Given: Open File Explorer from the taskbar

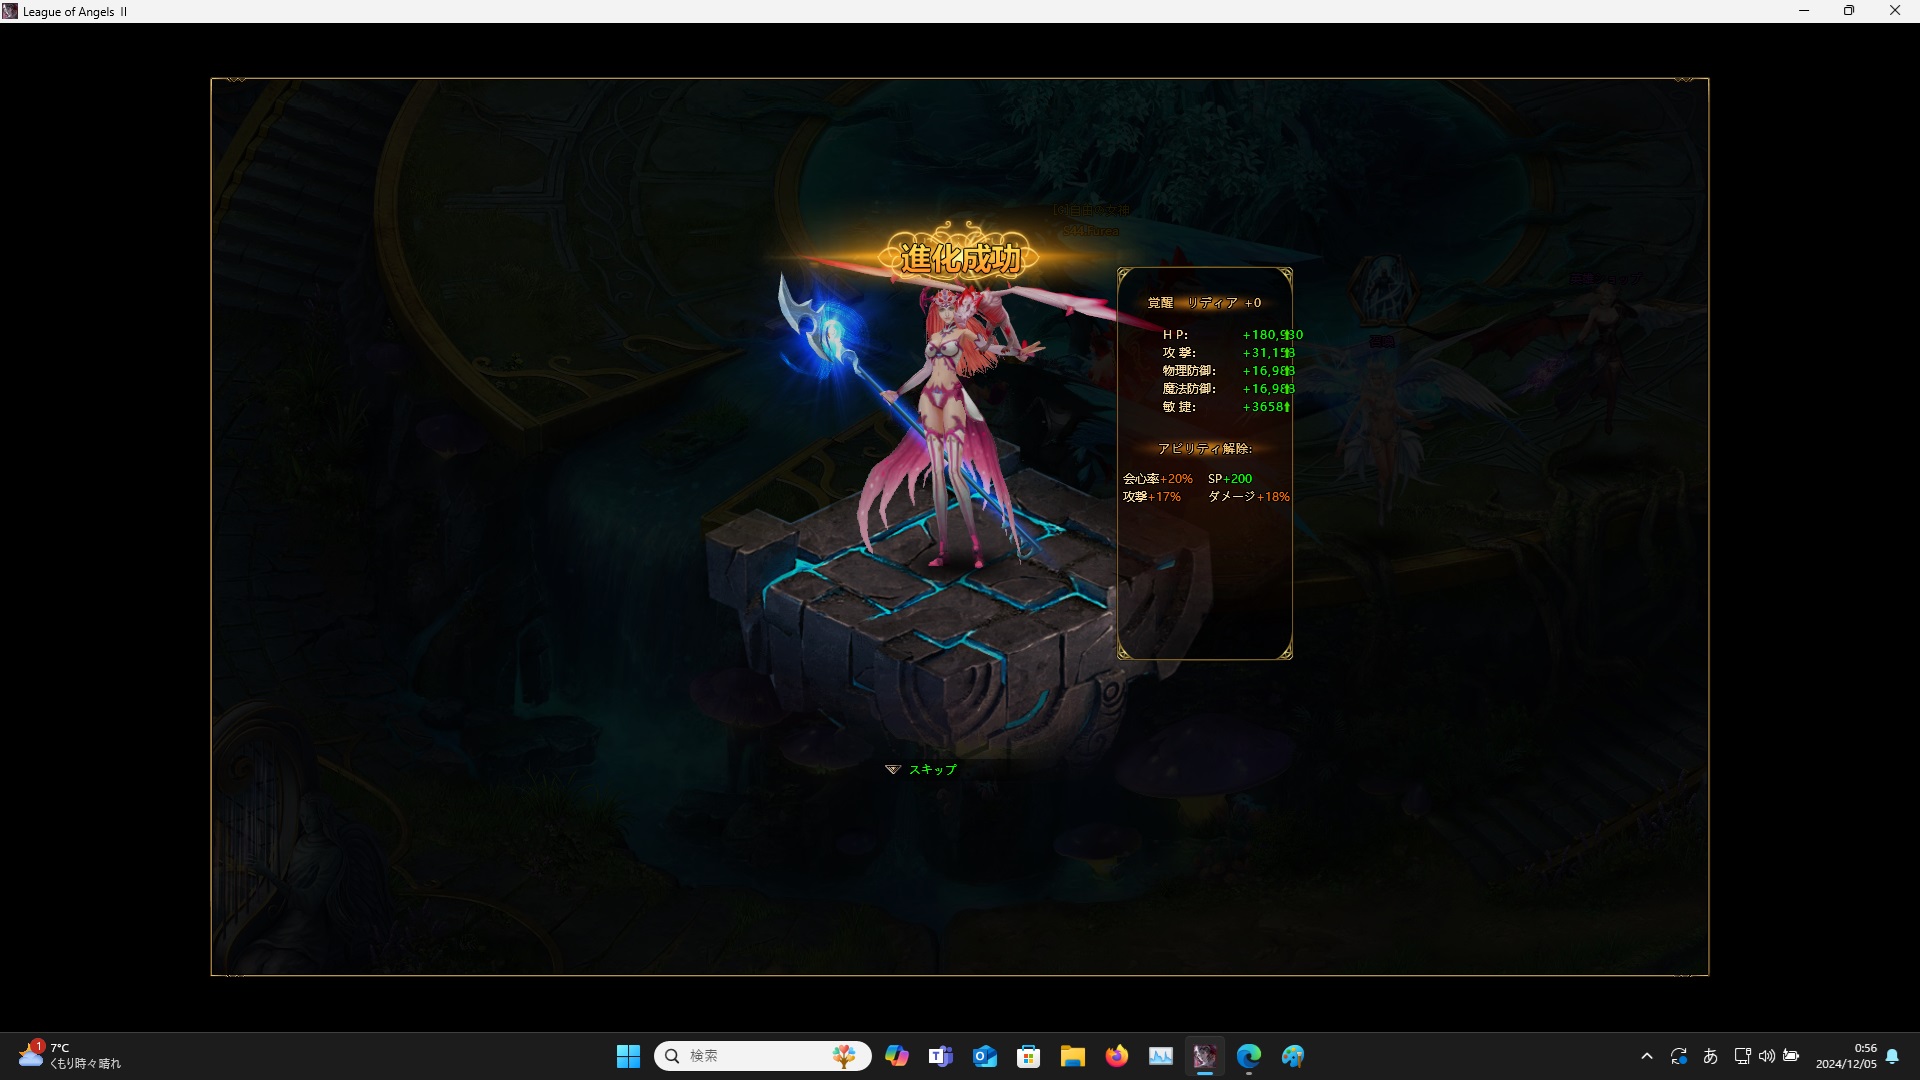Looking at the screenshot, I should pos(1073,1056).
